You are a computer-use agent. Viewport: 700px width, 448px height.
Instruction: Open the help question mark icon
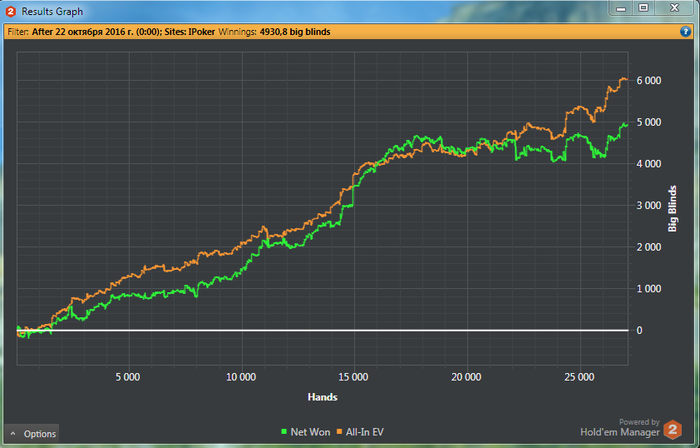click(x=685, y=32)
